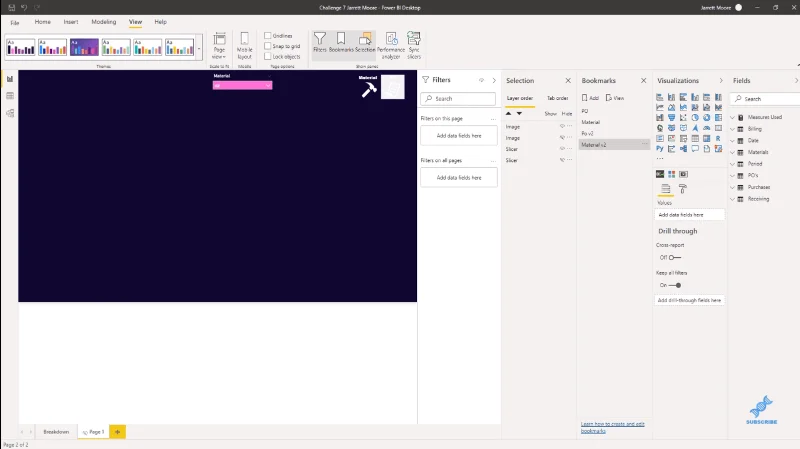Select the Treemap visualization

pyautogui.click(x=718, y=117)
